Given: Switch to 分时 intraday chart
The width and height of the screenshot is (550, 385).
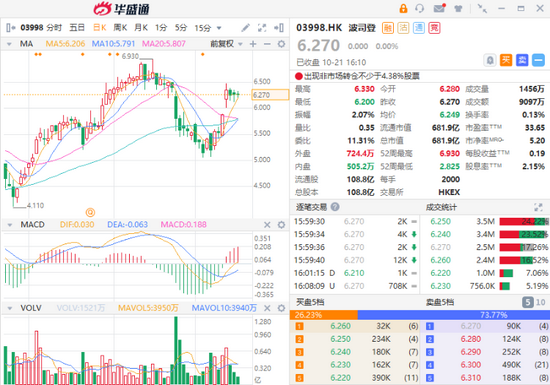Looking at the screenshot, I should pos(54,28).
